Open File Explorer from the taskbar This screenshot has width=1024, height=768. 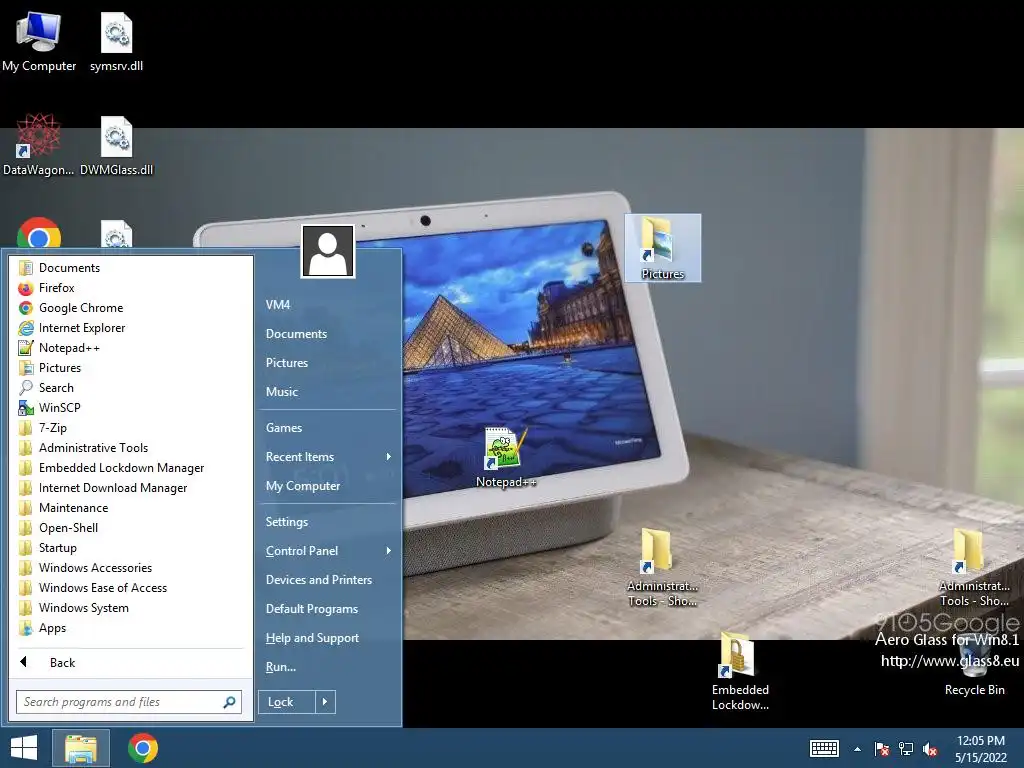click(x=81, y=748)
